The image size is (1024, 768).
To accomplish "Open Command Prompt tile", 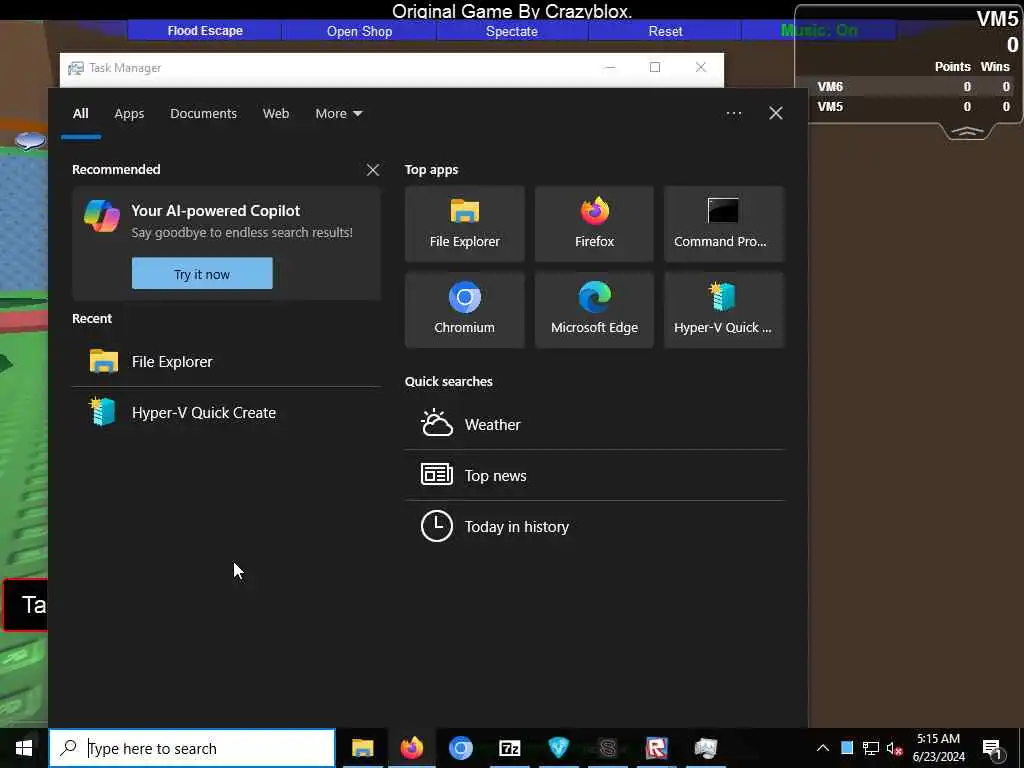I will pyautogui.click(x=724, y=223).
